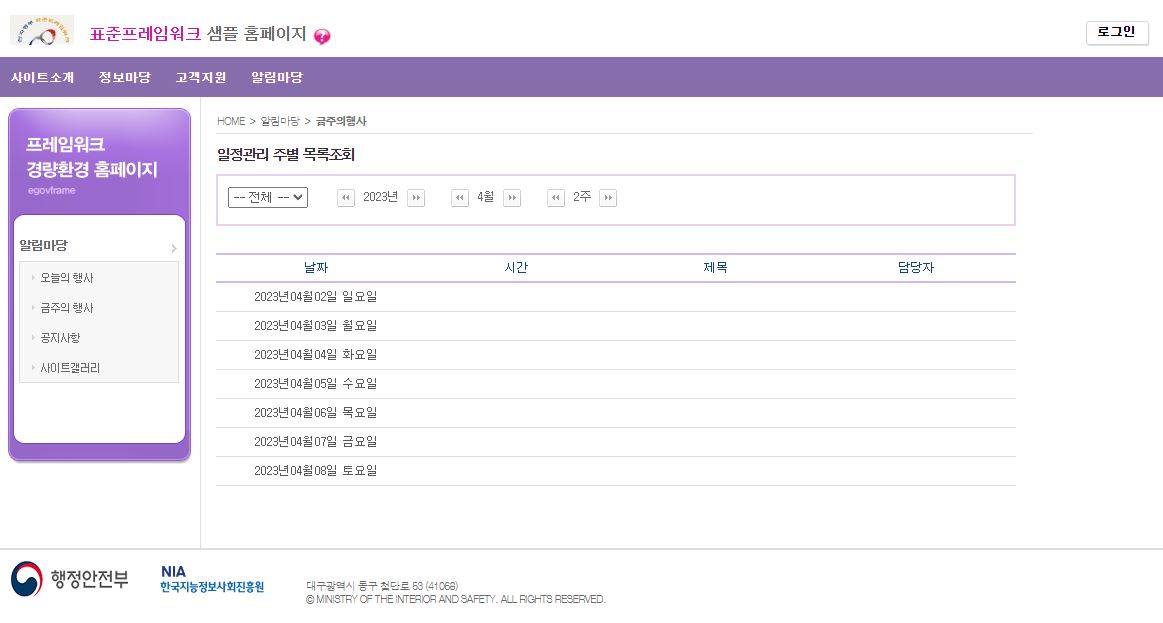Open 오늘의 행사 sidebar link

pyautogui.click(x=67, y=278)
